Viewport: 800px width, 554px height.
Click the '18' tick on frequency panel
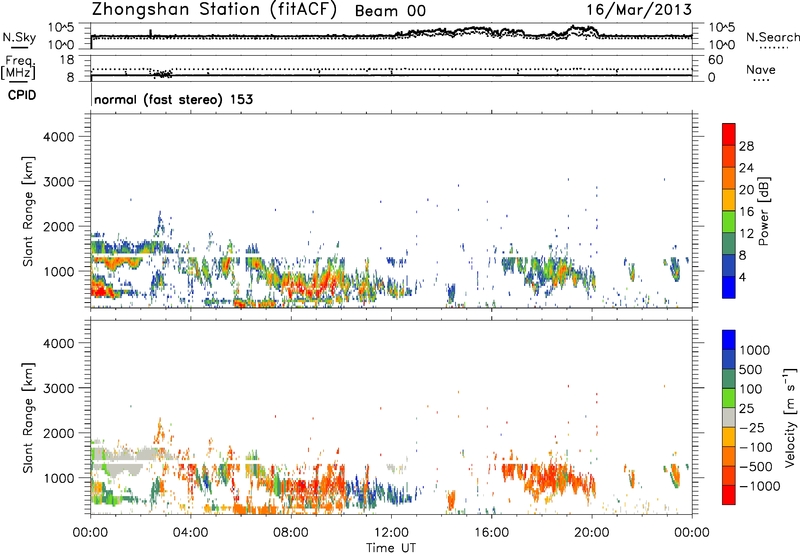67,60
